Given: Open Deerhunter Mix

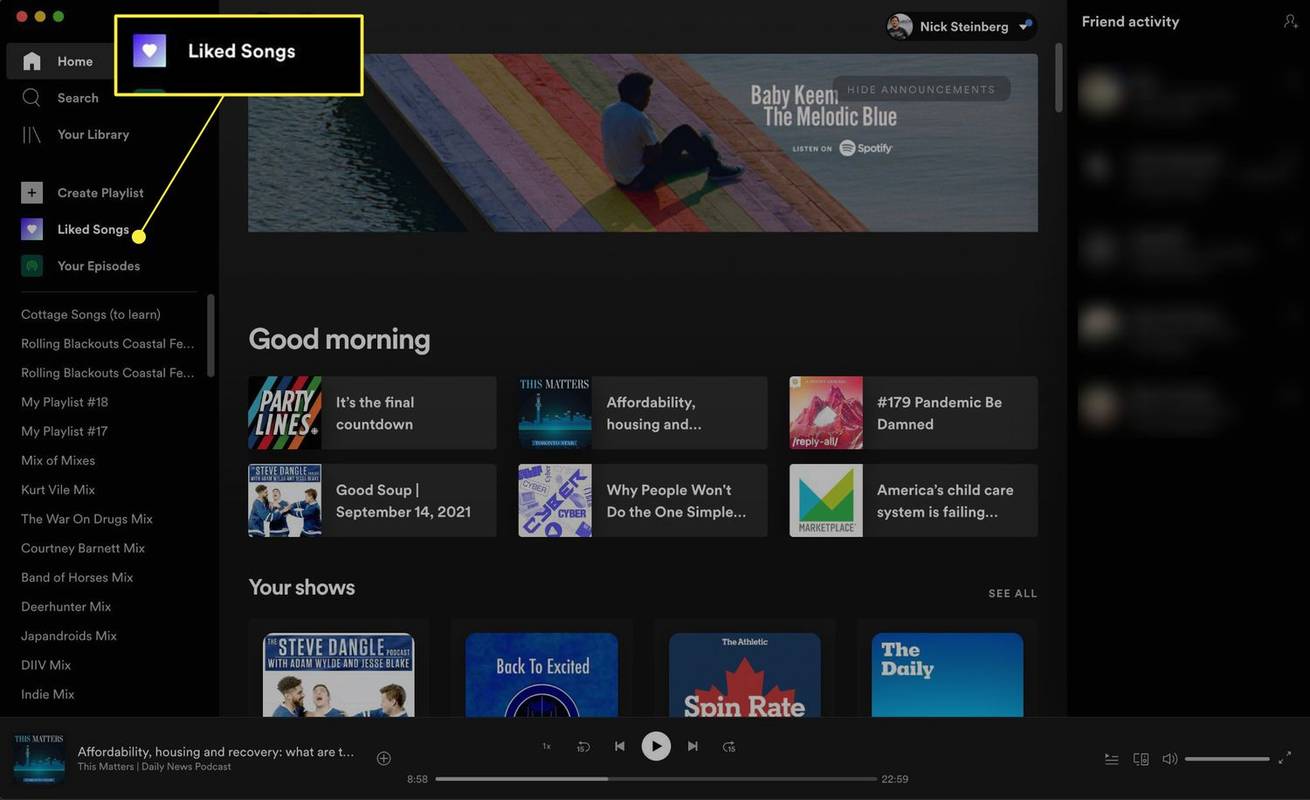Looking at the screenshot, I should click(66, 606).
